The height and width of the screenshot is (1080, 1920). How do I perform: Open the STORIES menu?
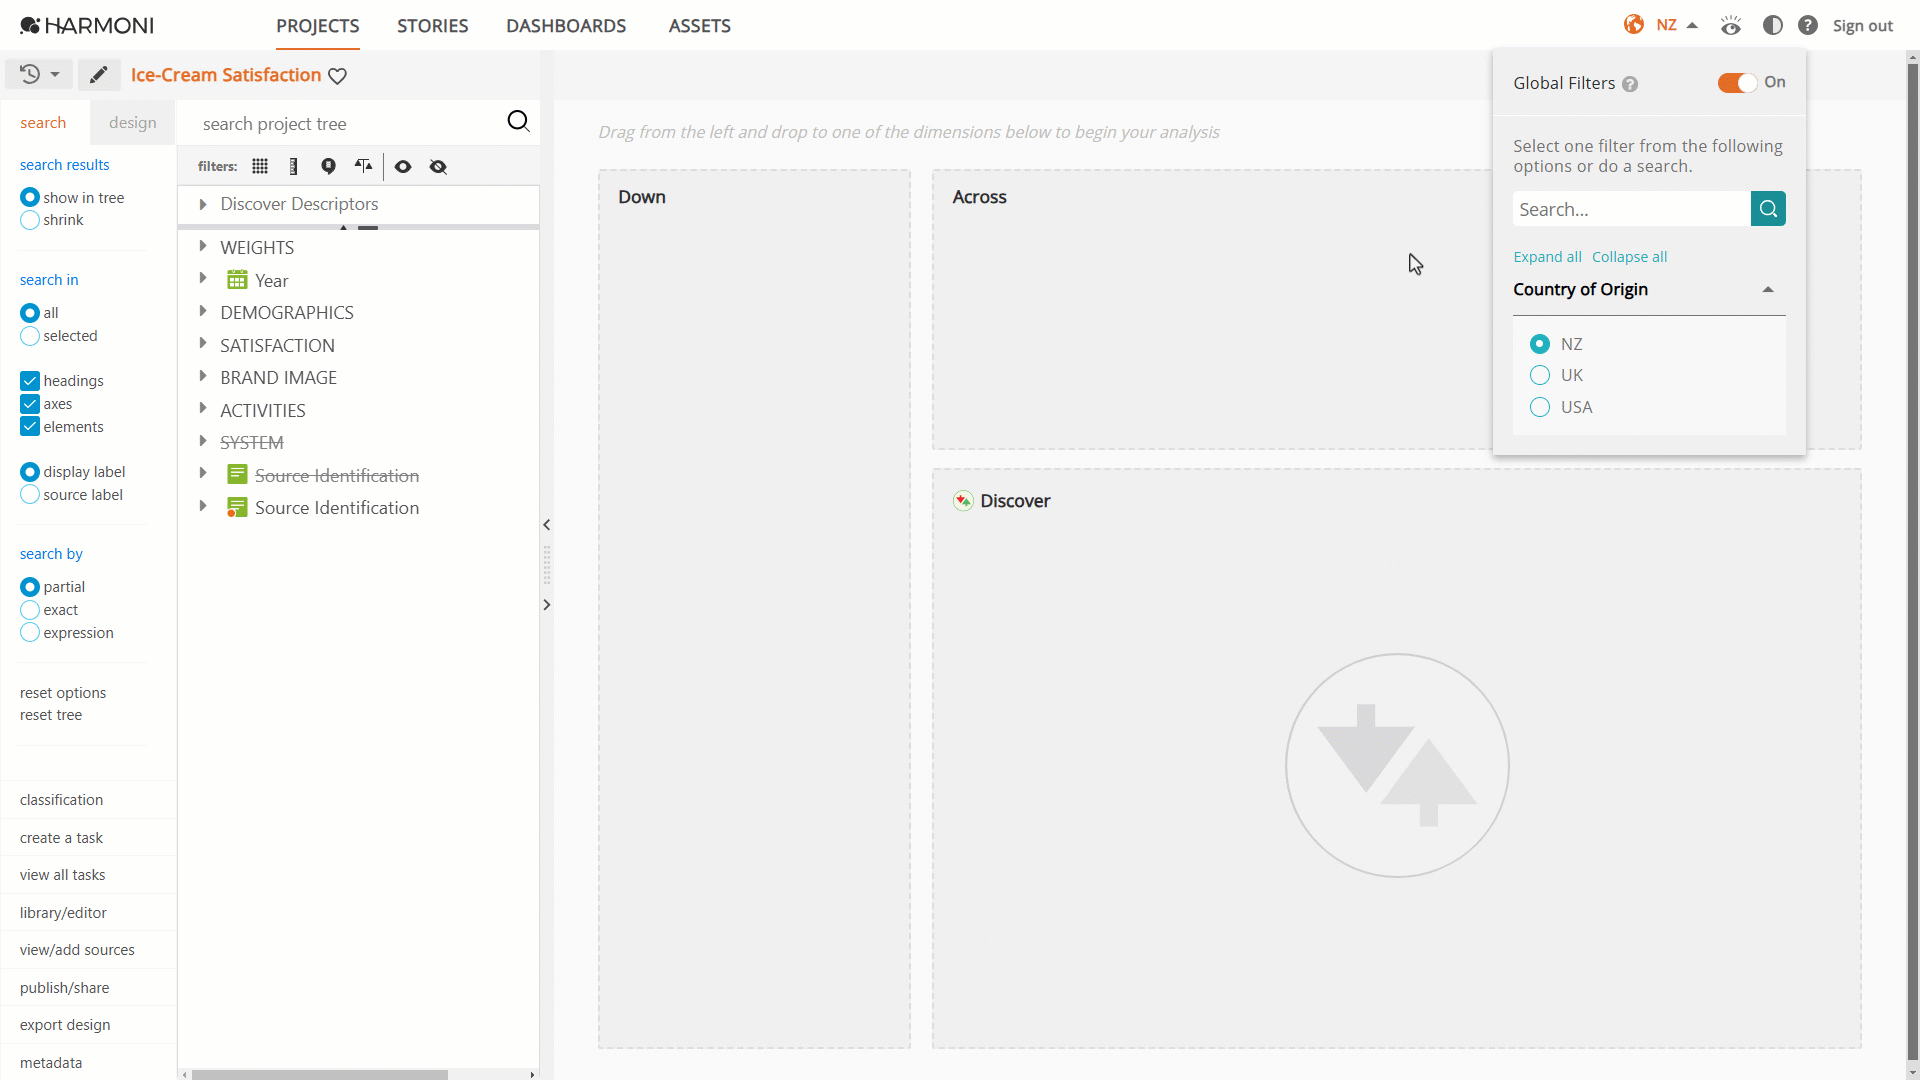pyautogui.click(x=432, y=26)
